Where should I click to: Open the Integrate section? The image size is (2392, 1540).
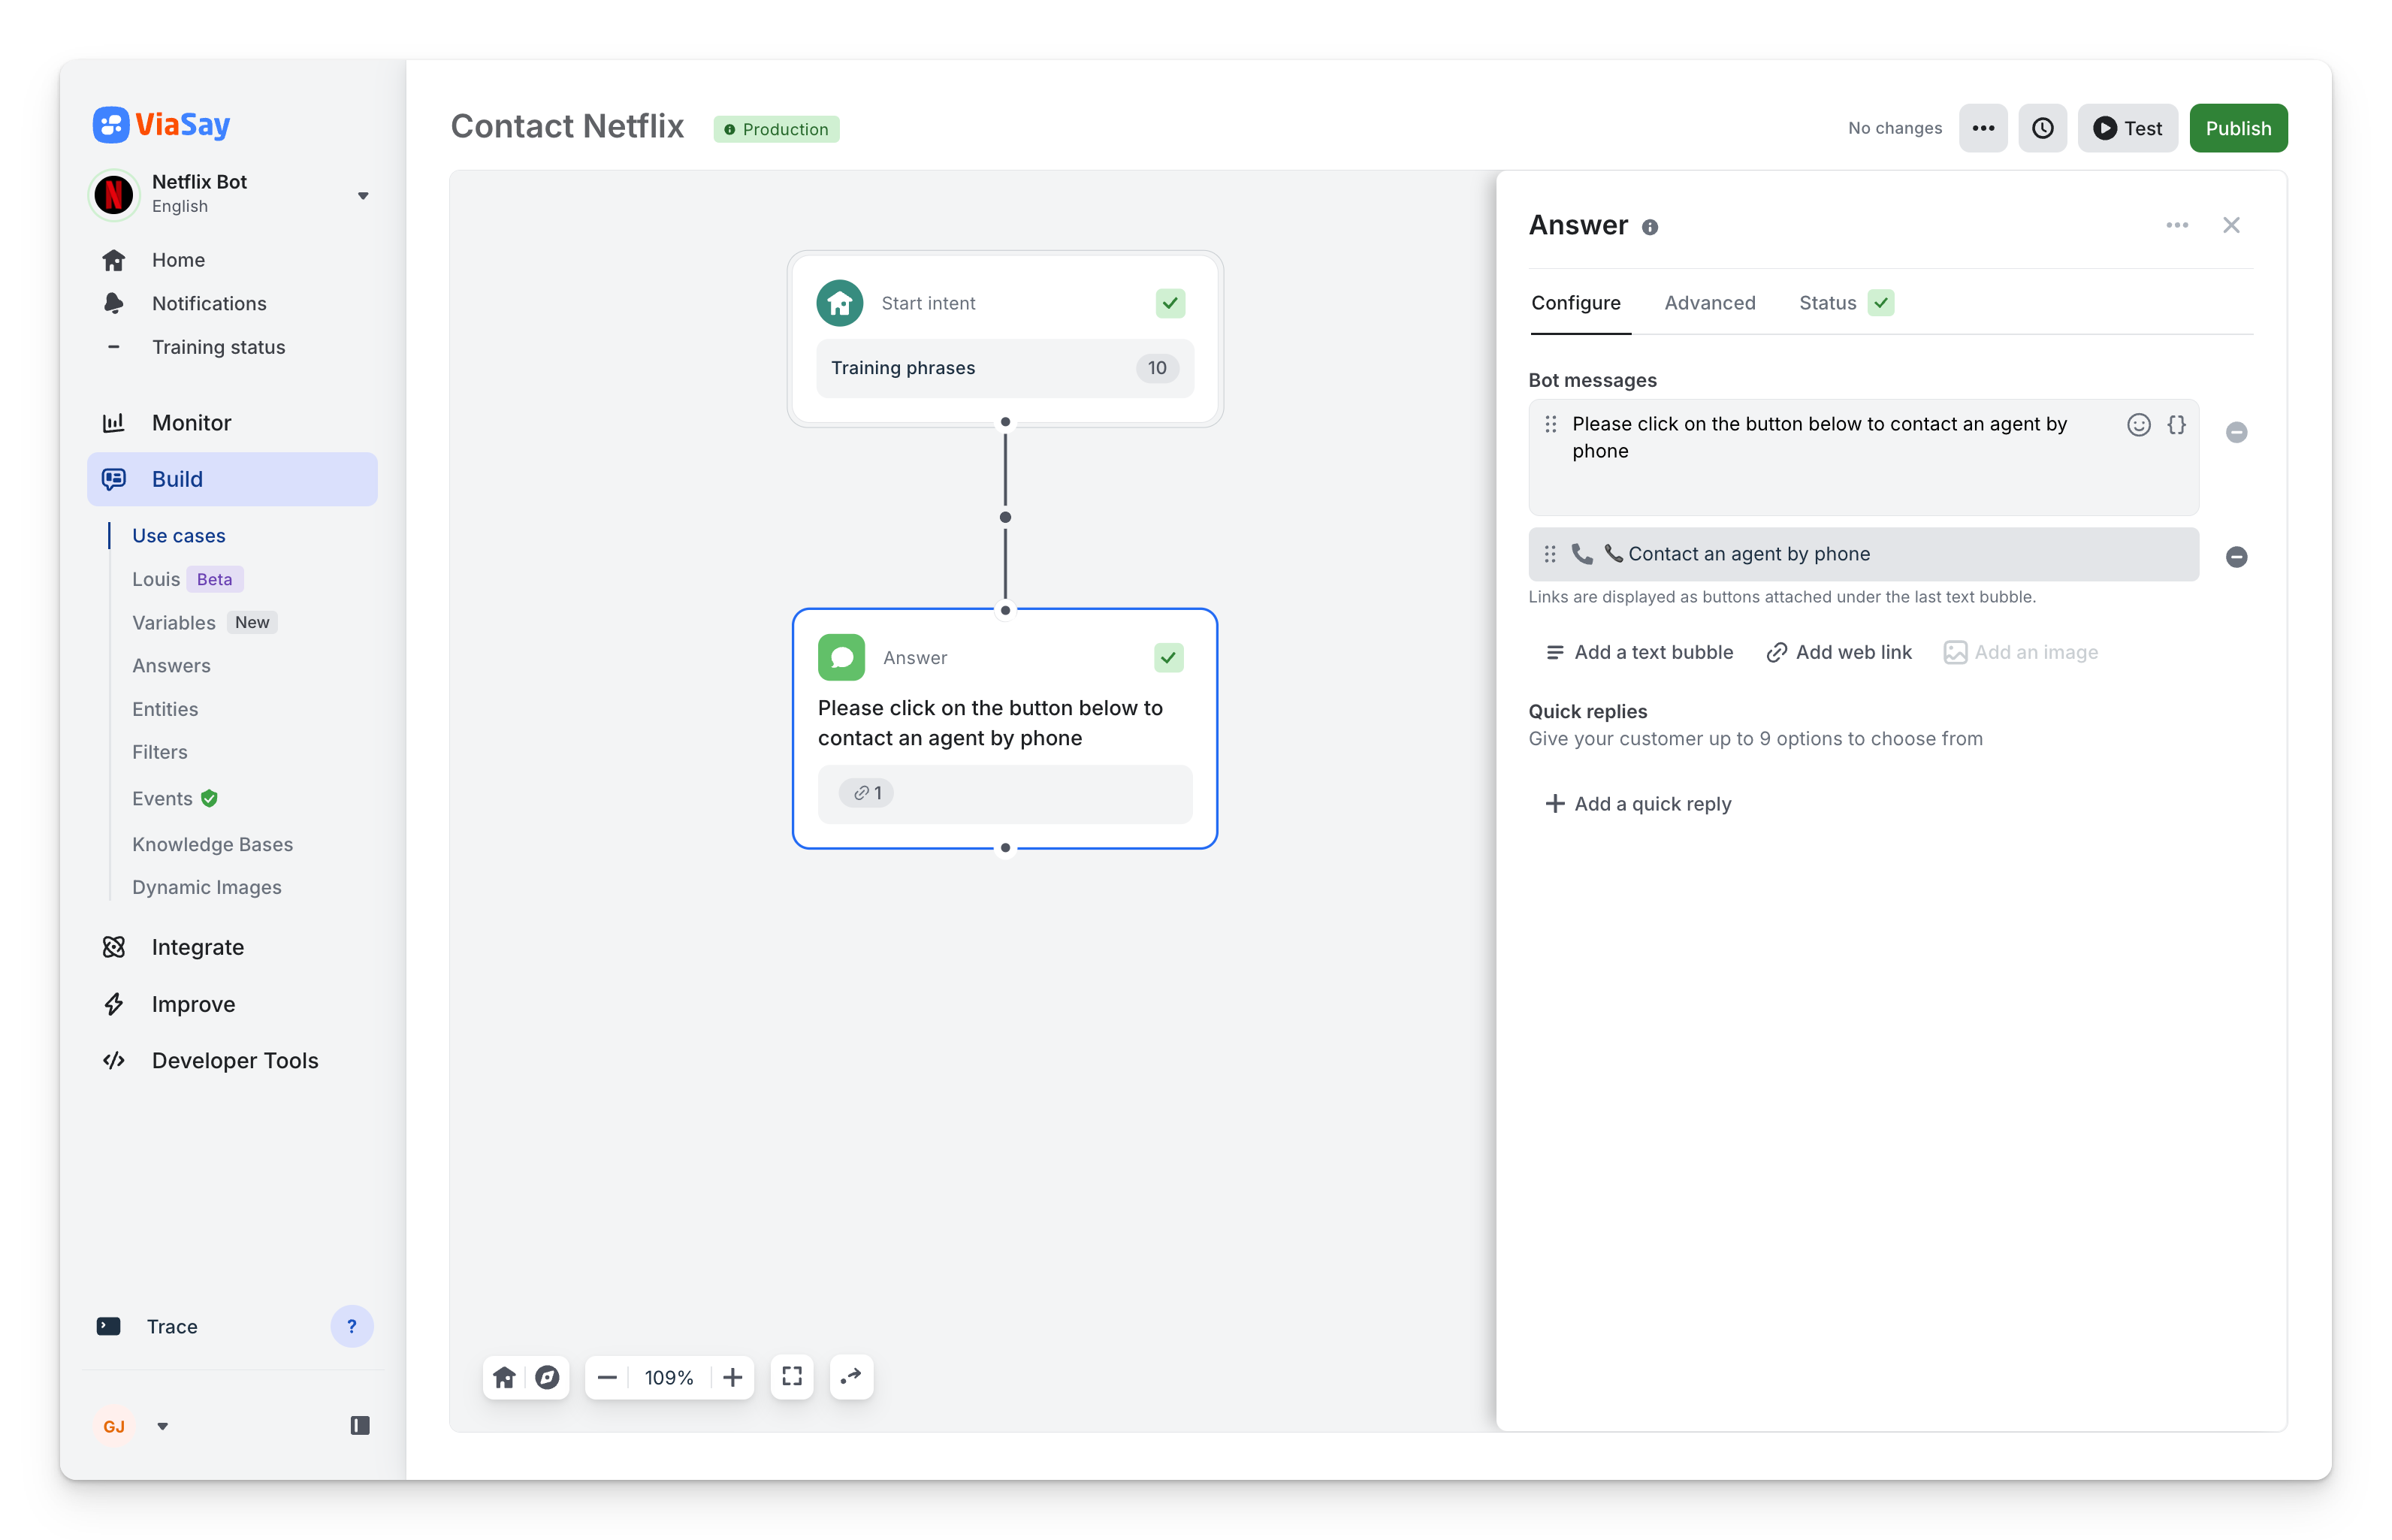tap(198, 947)
